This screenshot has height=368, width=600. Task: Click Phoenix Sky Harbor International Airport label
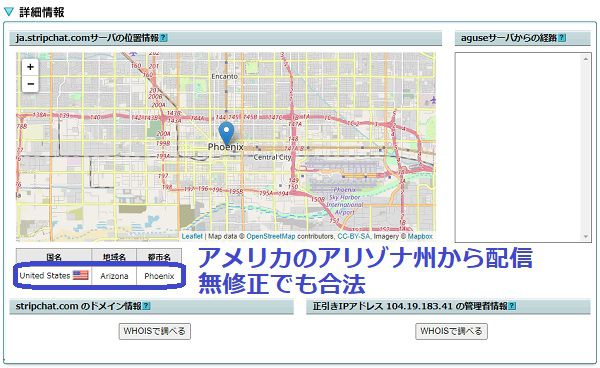click(344, 201)
